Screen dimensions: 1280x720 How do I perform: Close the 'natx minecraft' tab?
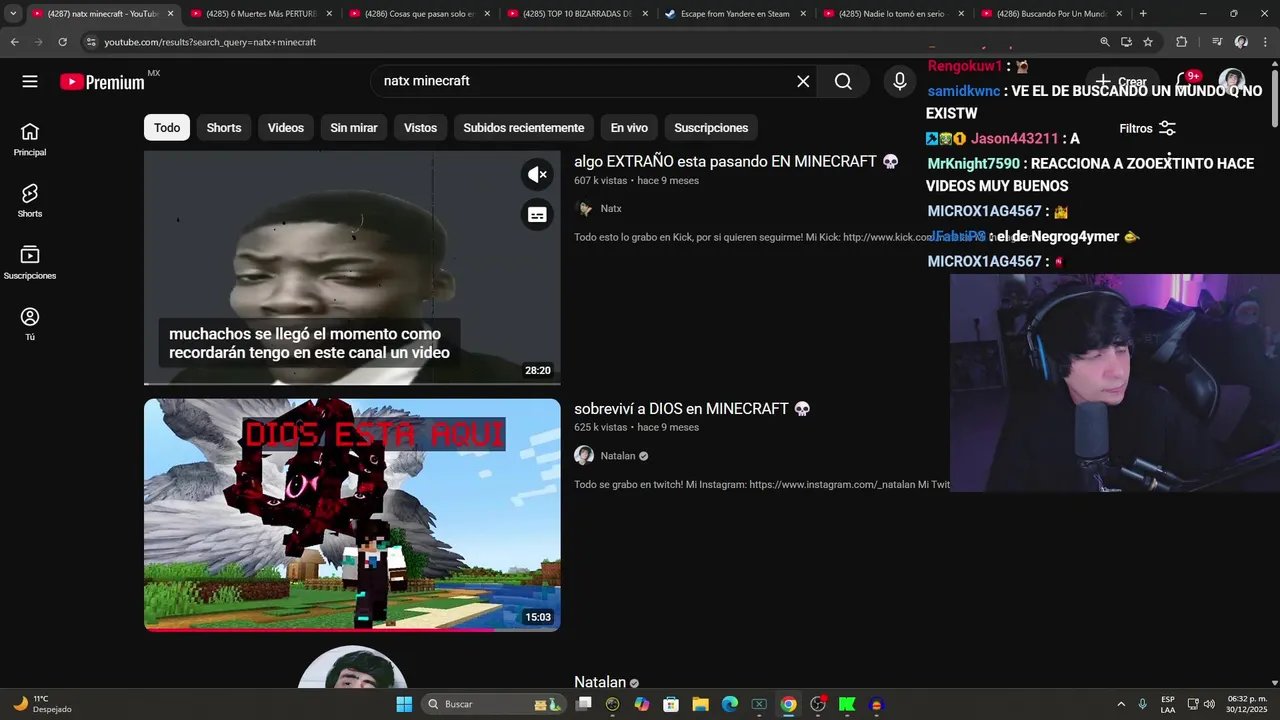170,14
